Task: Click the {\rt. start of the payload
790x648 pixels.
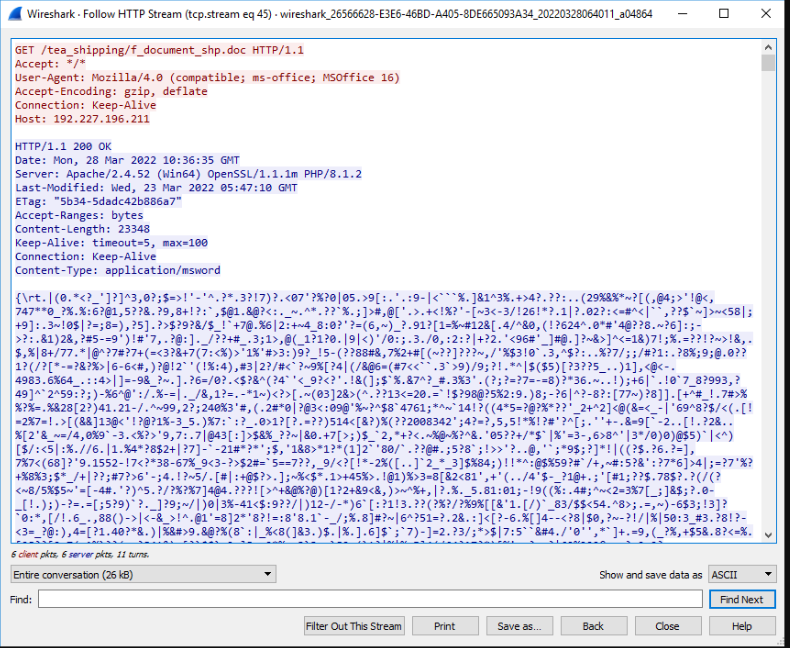Action: click(31, 298)
